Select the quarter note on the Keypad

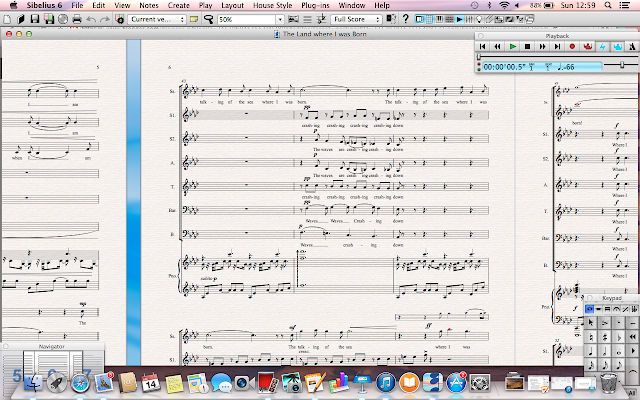(x=591, y=351)
